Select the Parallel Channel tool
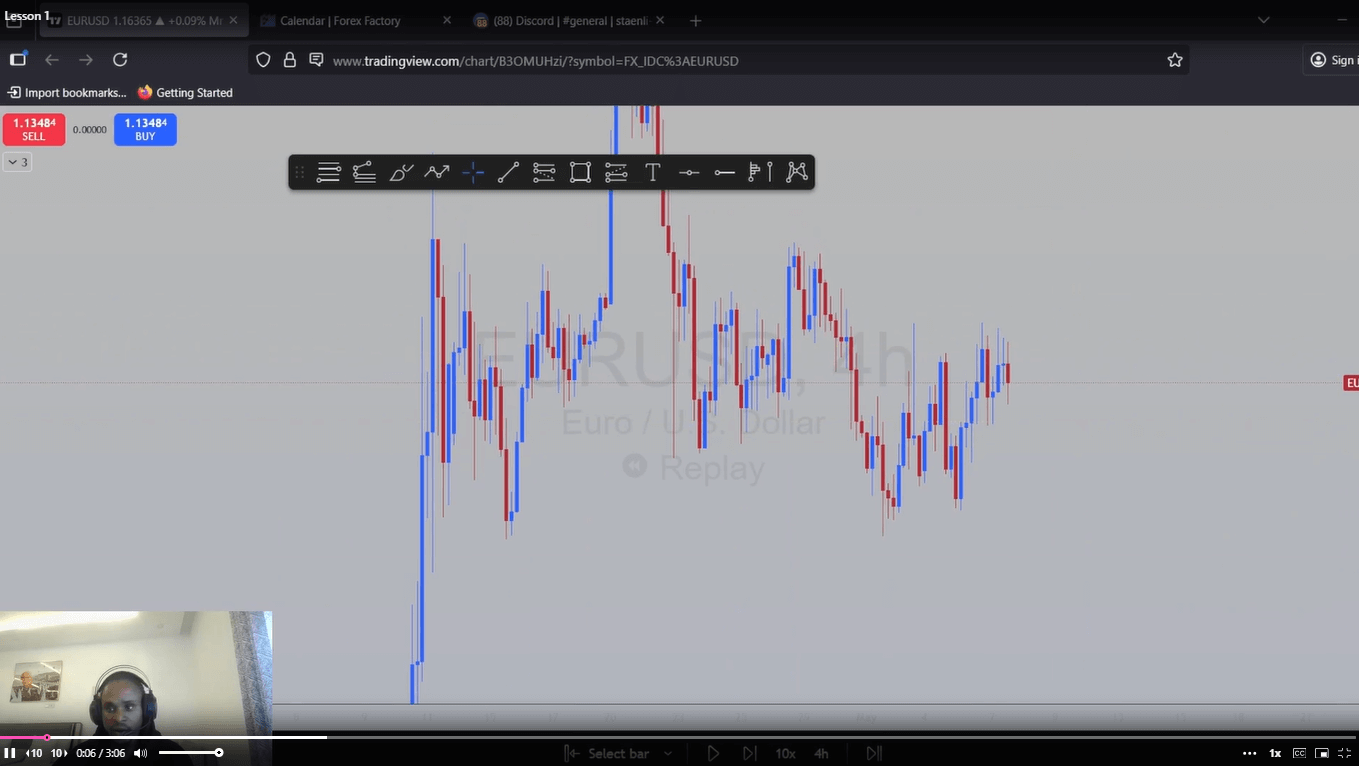The width and height of the screenshot is (1359, 766). (543, 172)
